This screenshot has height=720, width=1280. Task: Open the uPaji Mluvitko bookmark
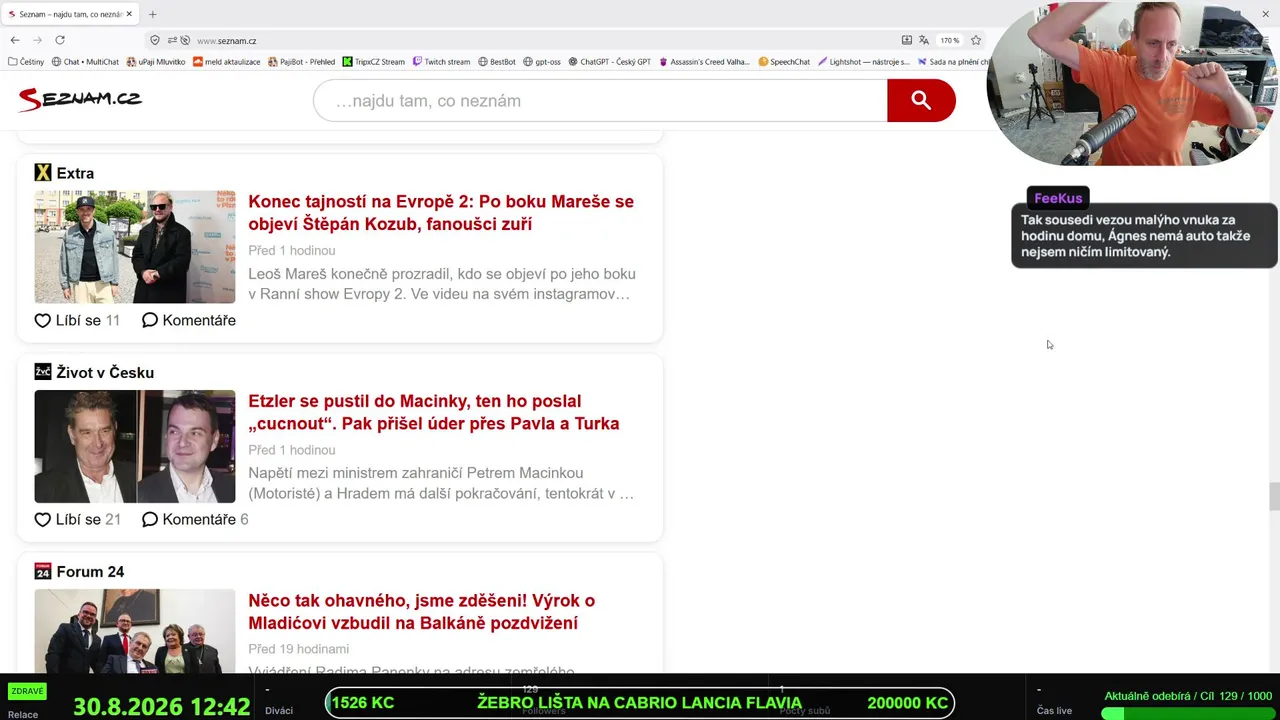156,62
